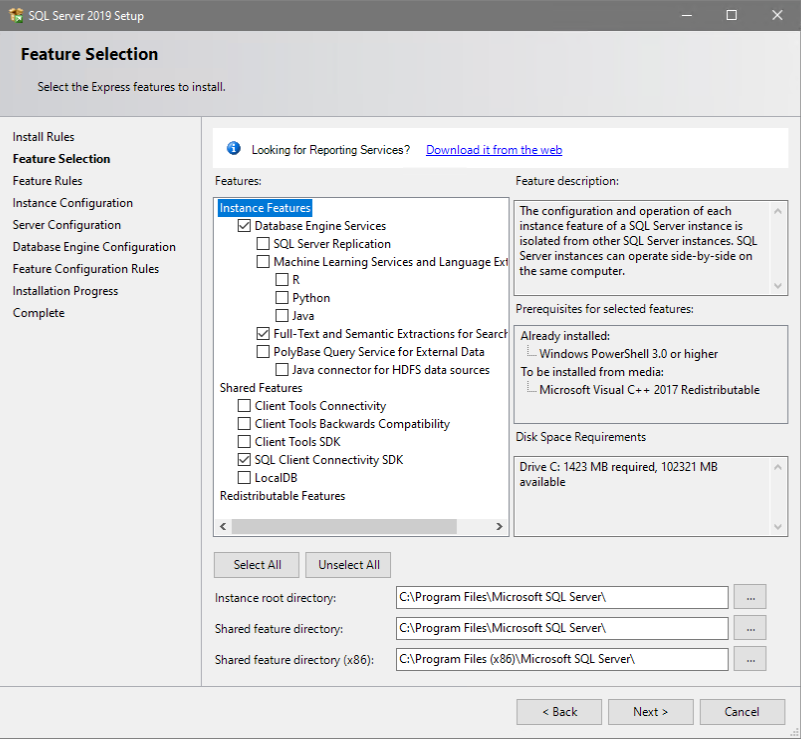Maximize the SQL Server 2019 Setup window
801x739 pixels.
click(x=732, y=15)
